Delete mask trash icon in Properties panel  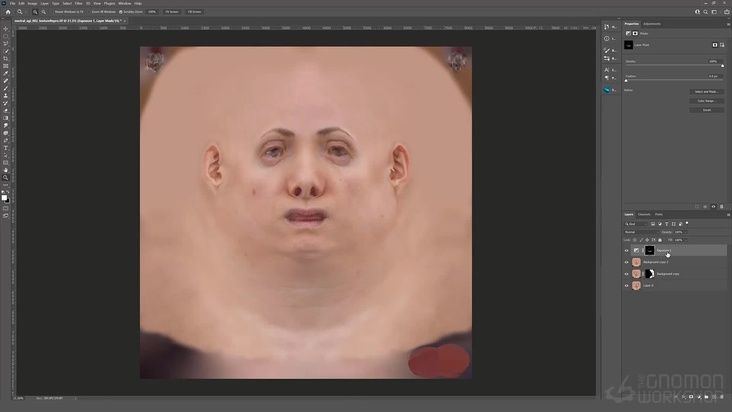[721, 207]
